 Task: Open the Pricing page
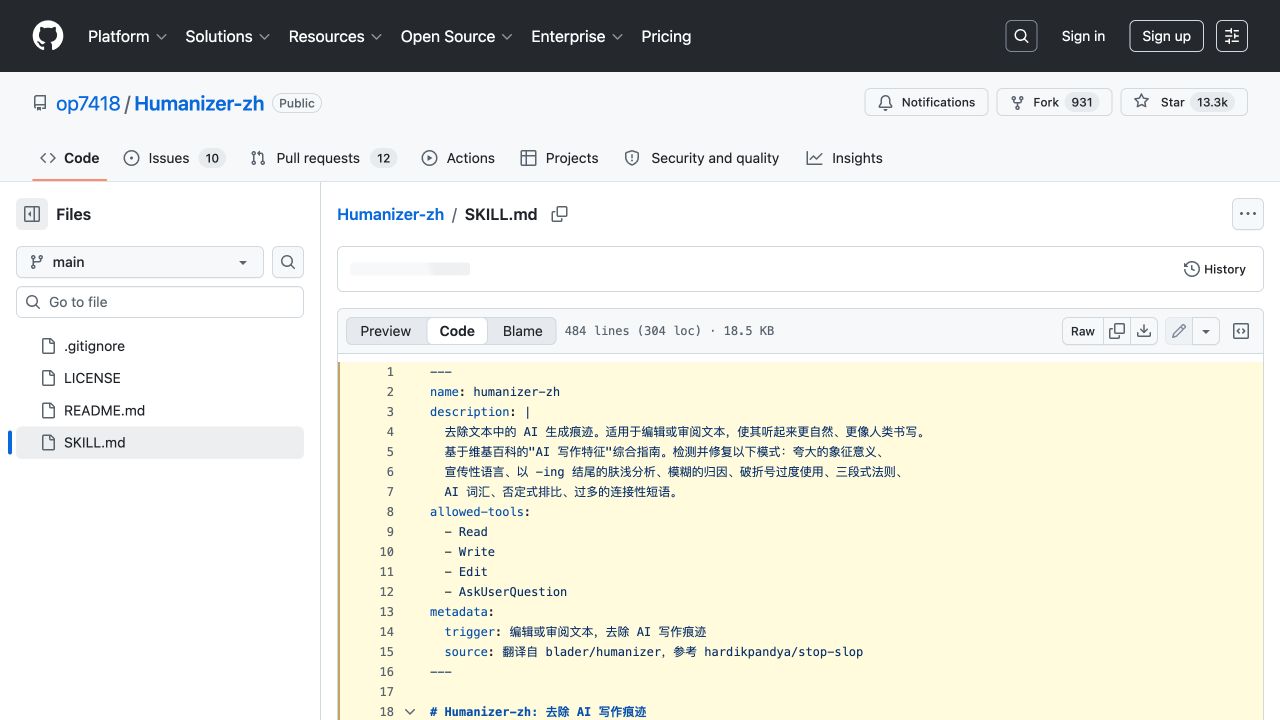point(666,36)
